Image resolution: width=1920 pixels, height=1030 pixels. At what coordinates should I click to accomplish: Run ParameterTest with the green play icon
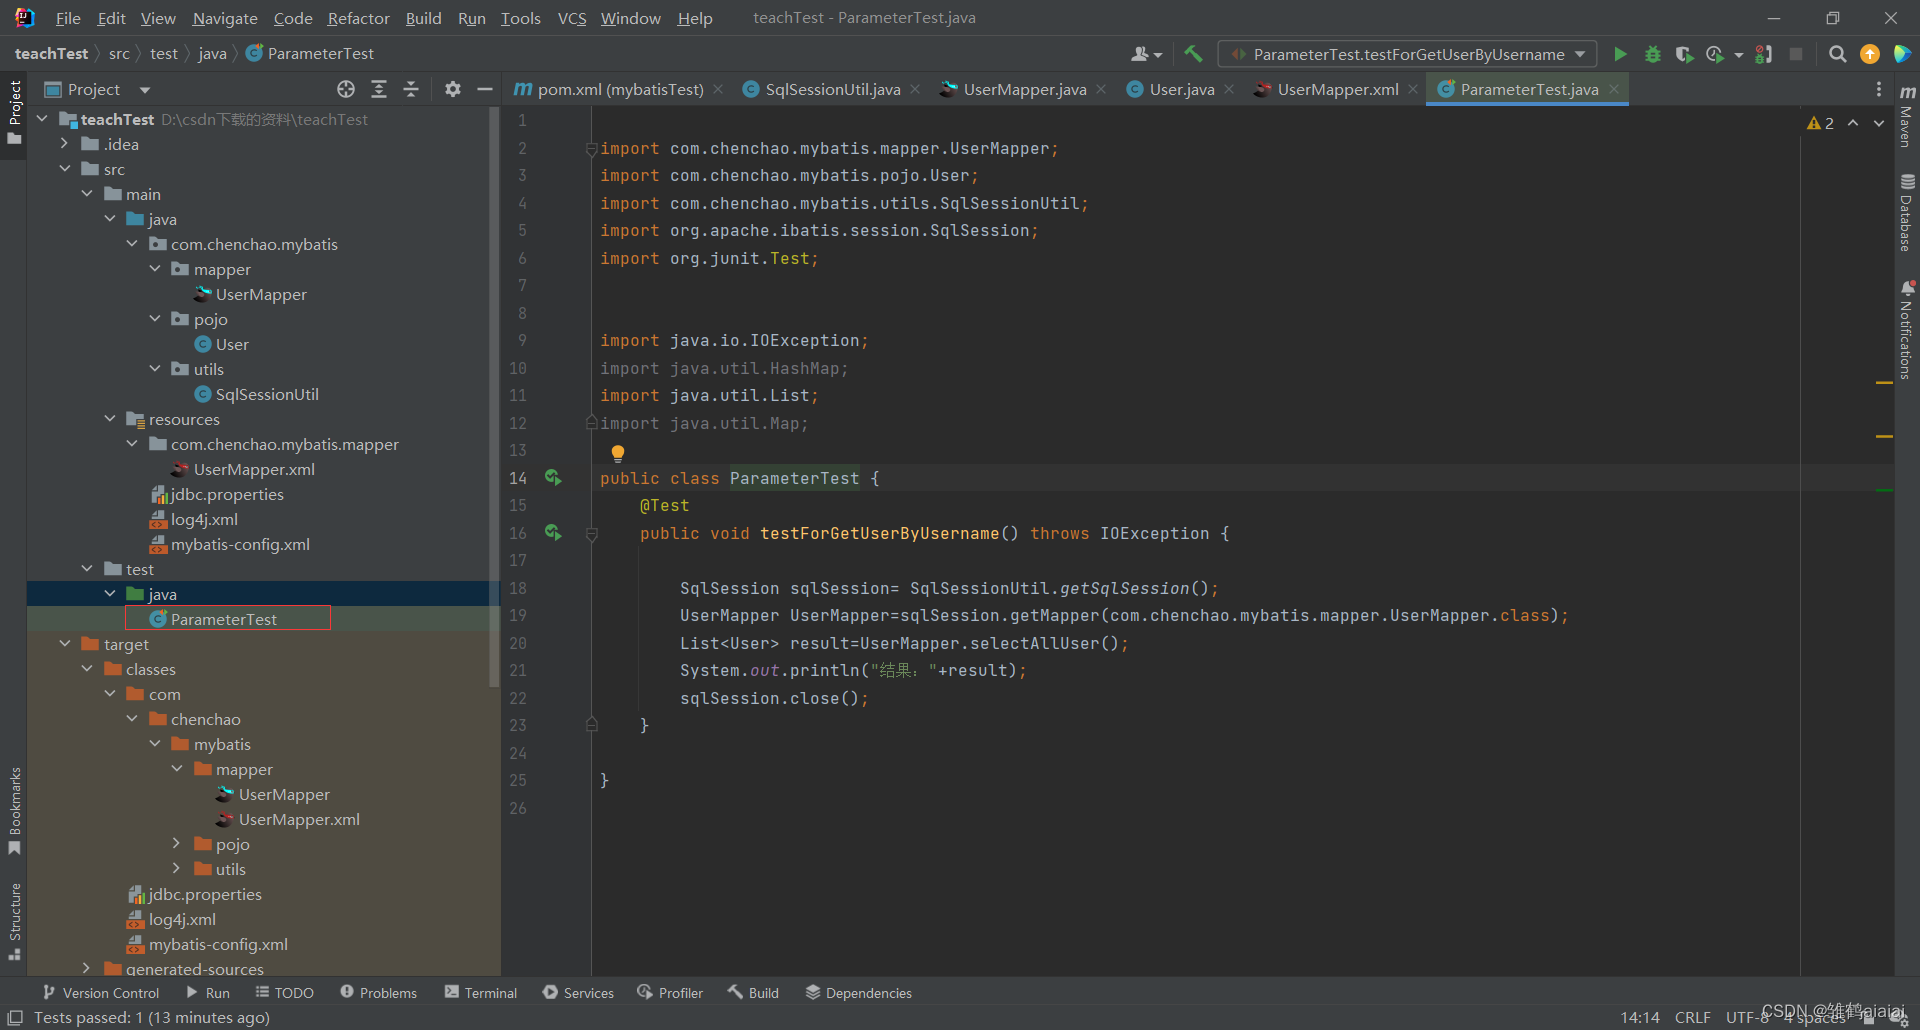(1620, 54)
